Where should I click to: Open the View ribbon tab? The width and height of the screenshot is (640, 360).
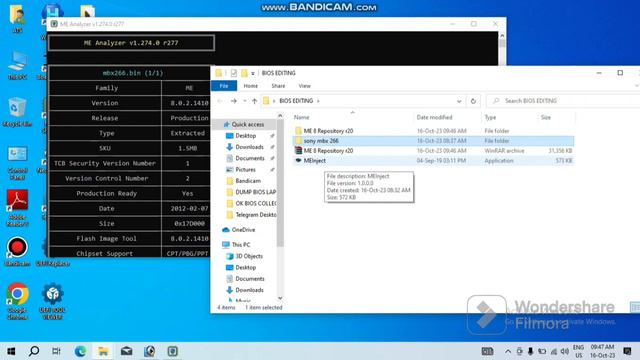click(304, 86)
